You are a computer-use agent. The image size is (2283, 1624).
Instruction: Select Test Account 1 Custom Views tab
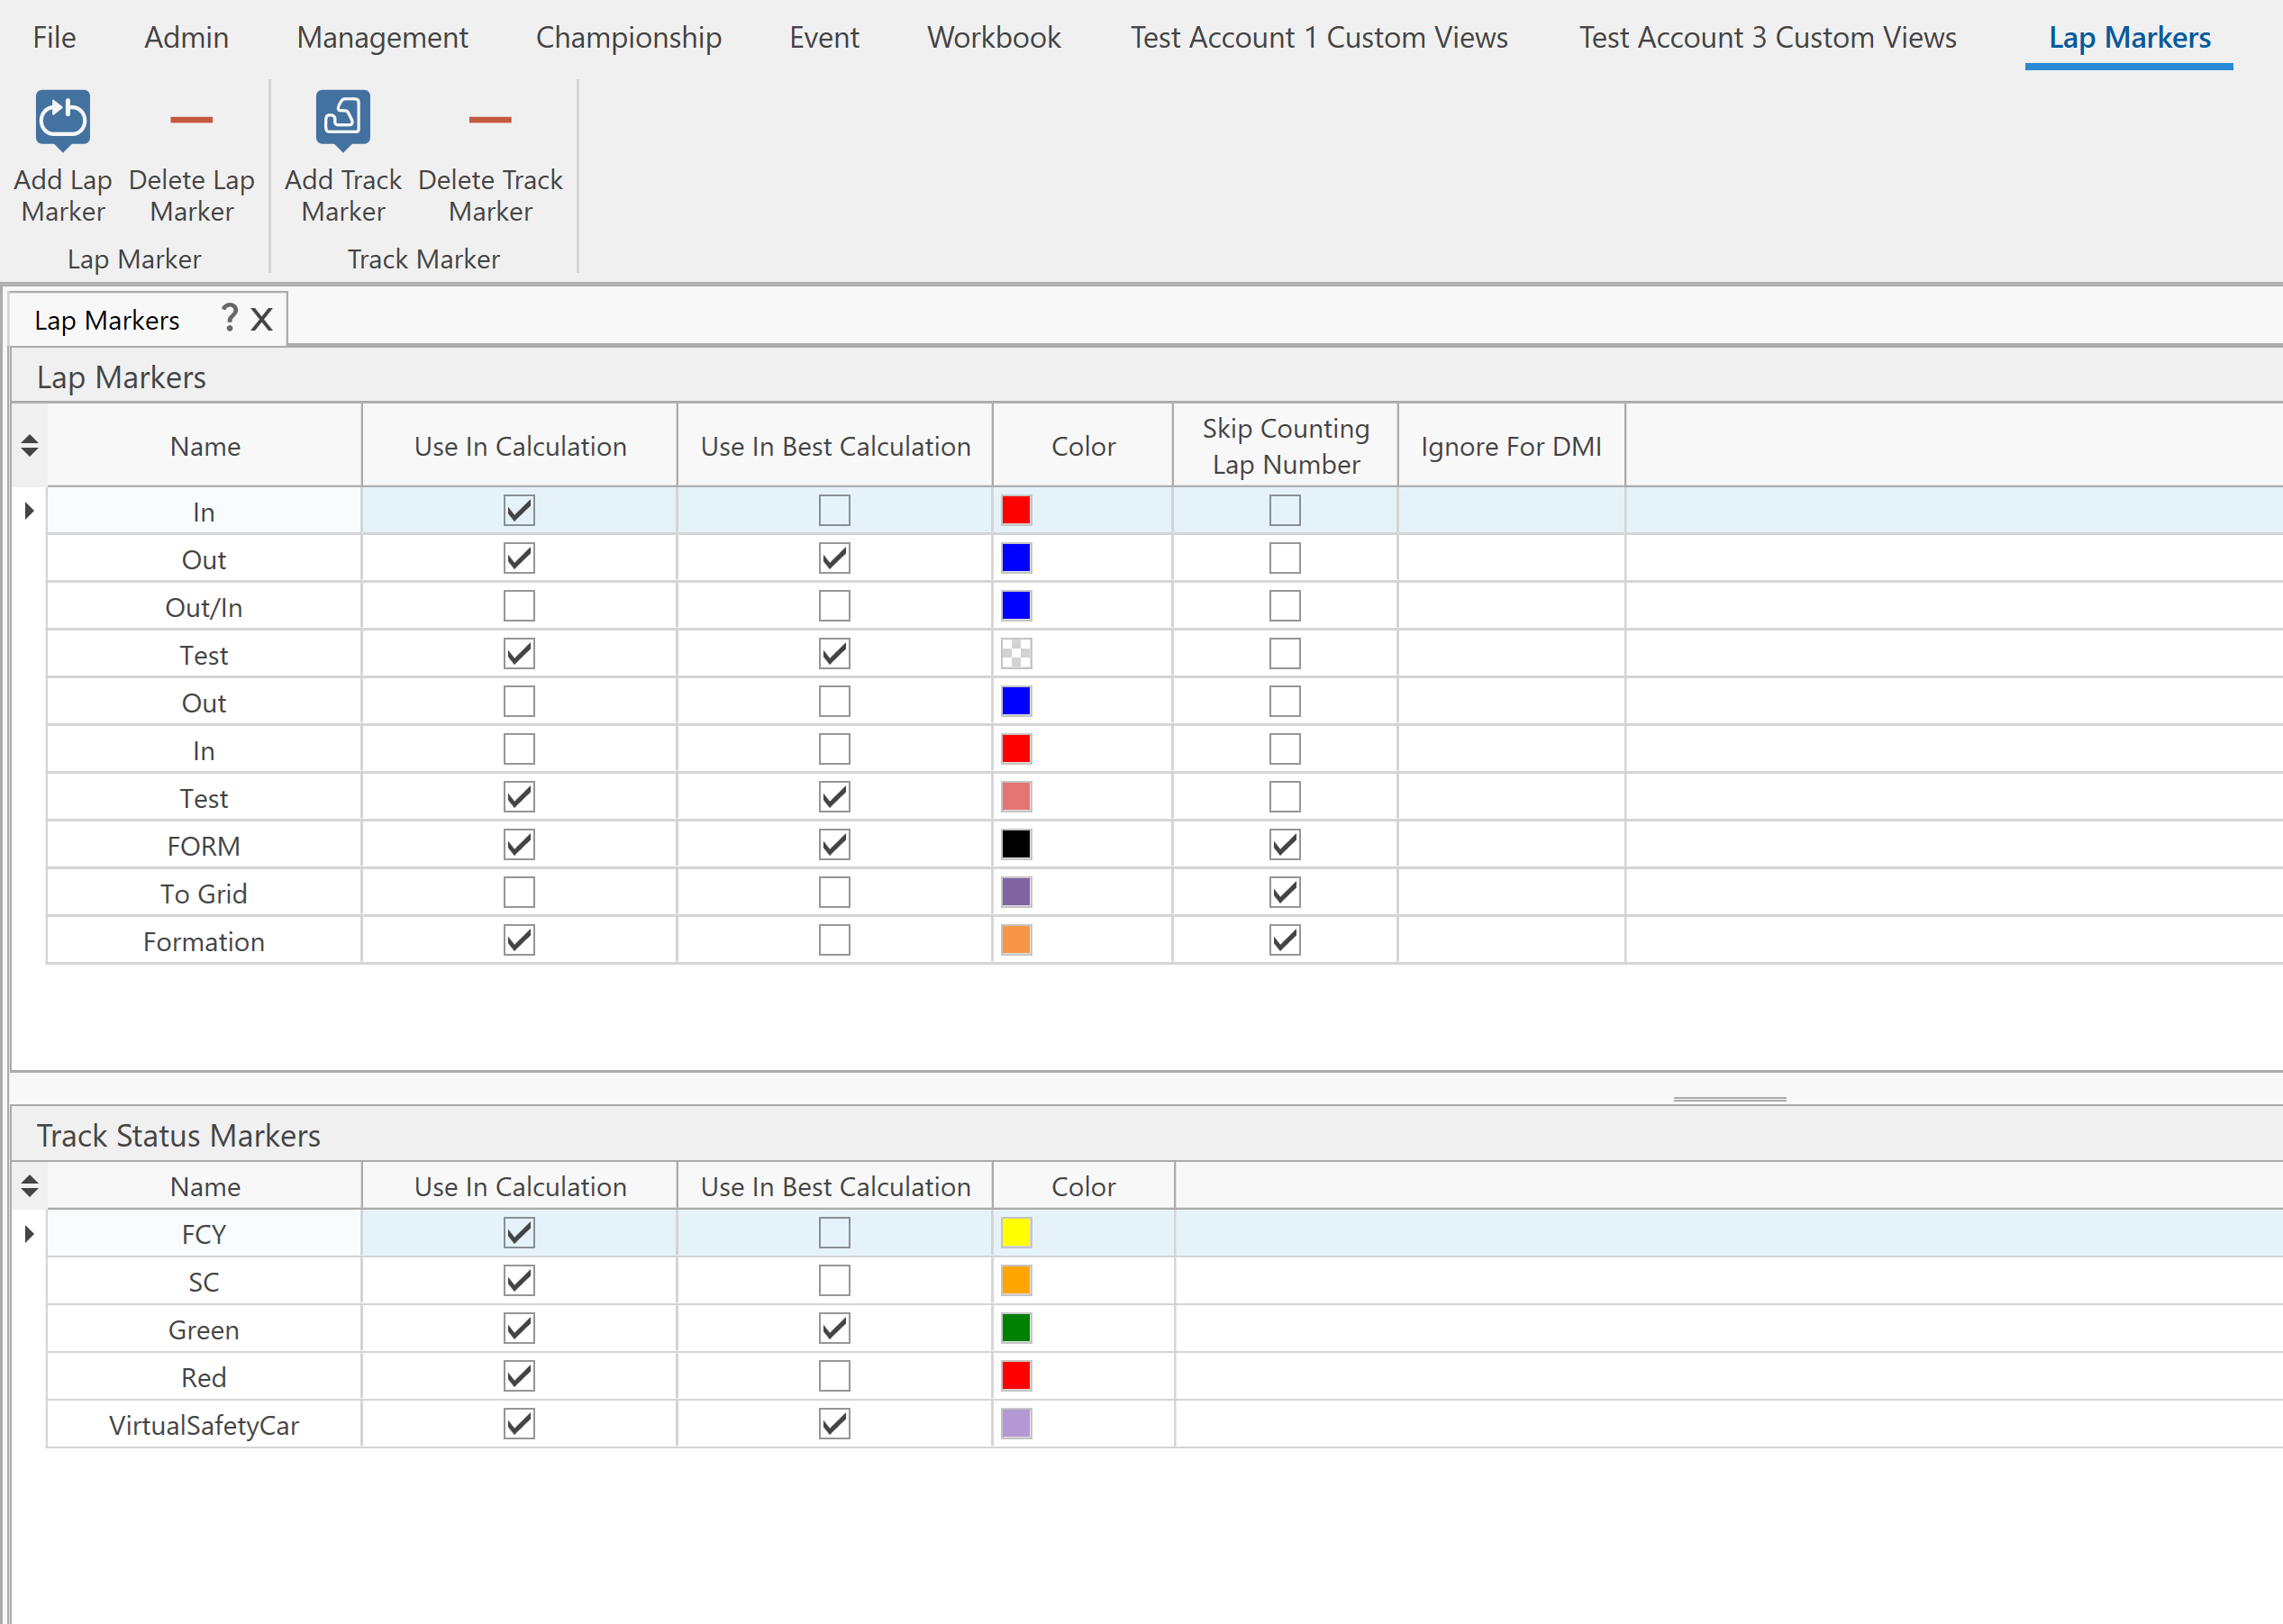1319,38
